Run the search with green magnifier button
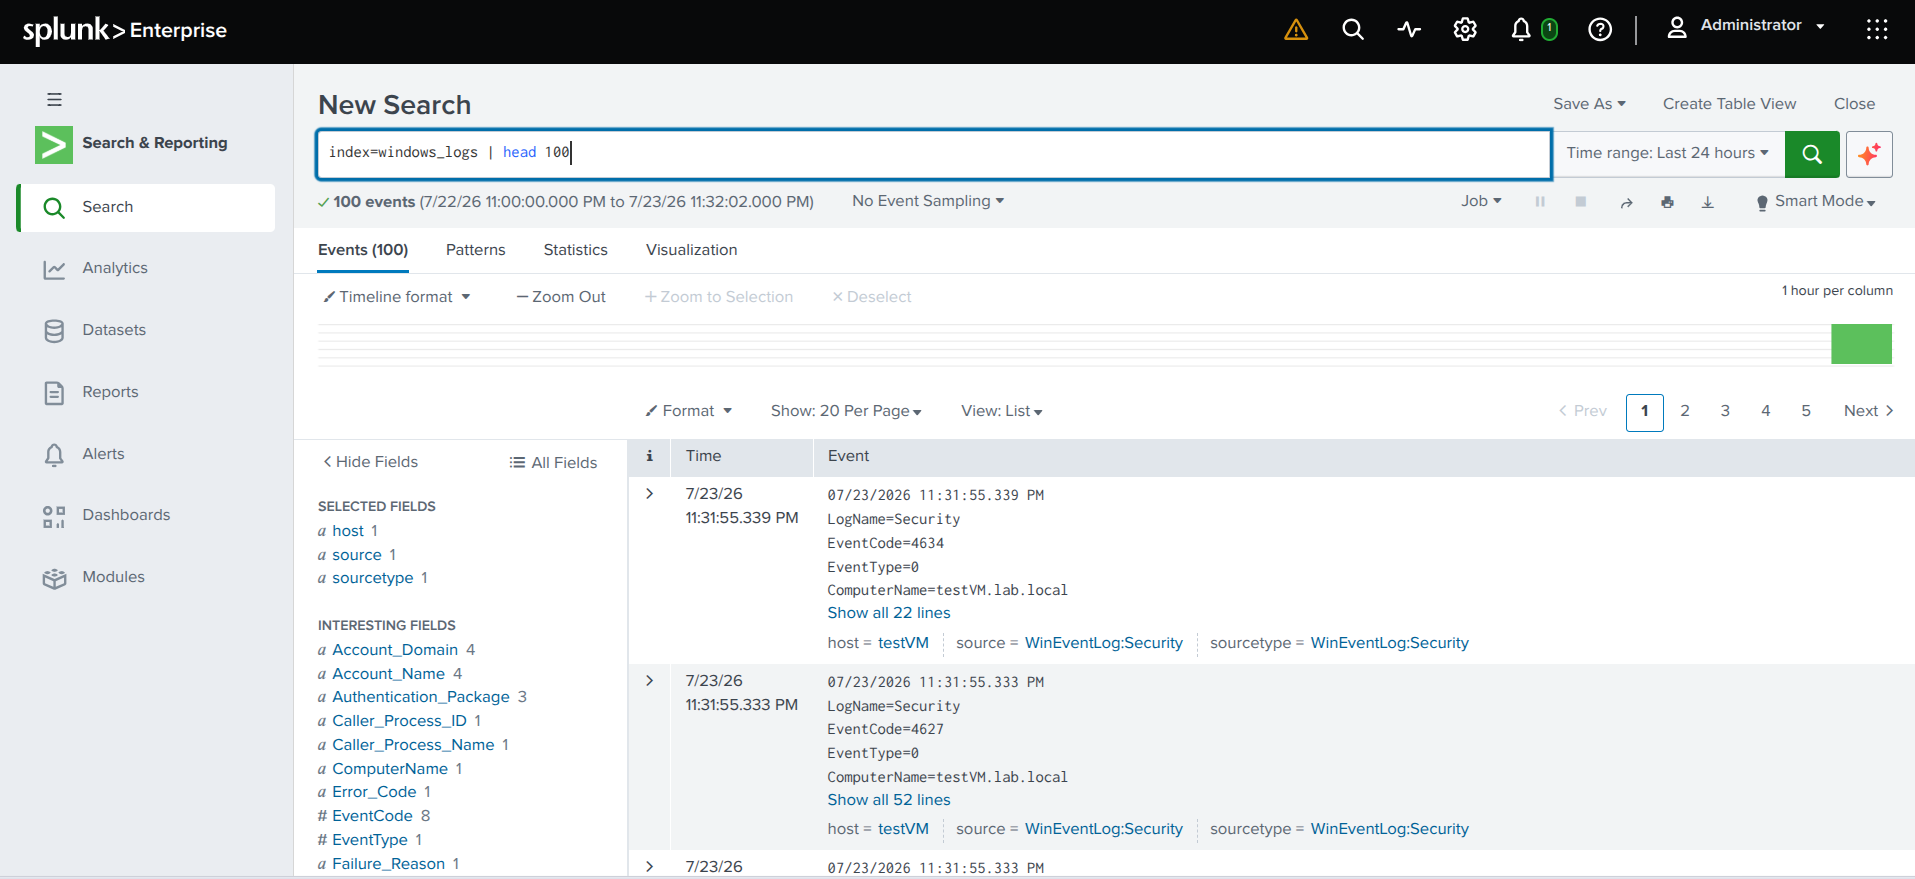The height and width of the screenshot is (879, 1915). pos(1812,154)
